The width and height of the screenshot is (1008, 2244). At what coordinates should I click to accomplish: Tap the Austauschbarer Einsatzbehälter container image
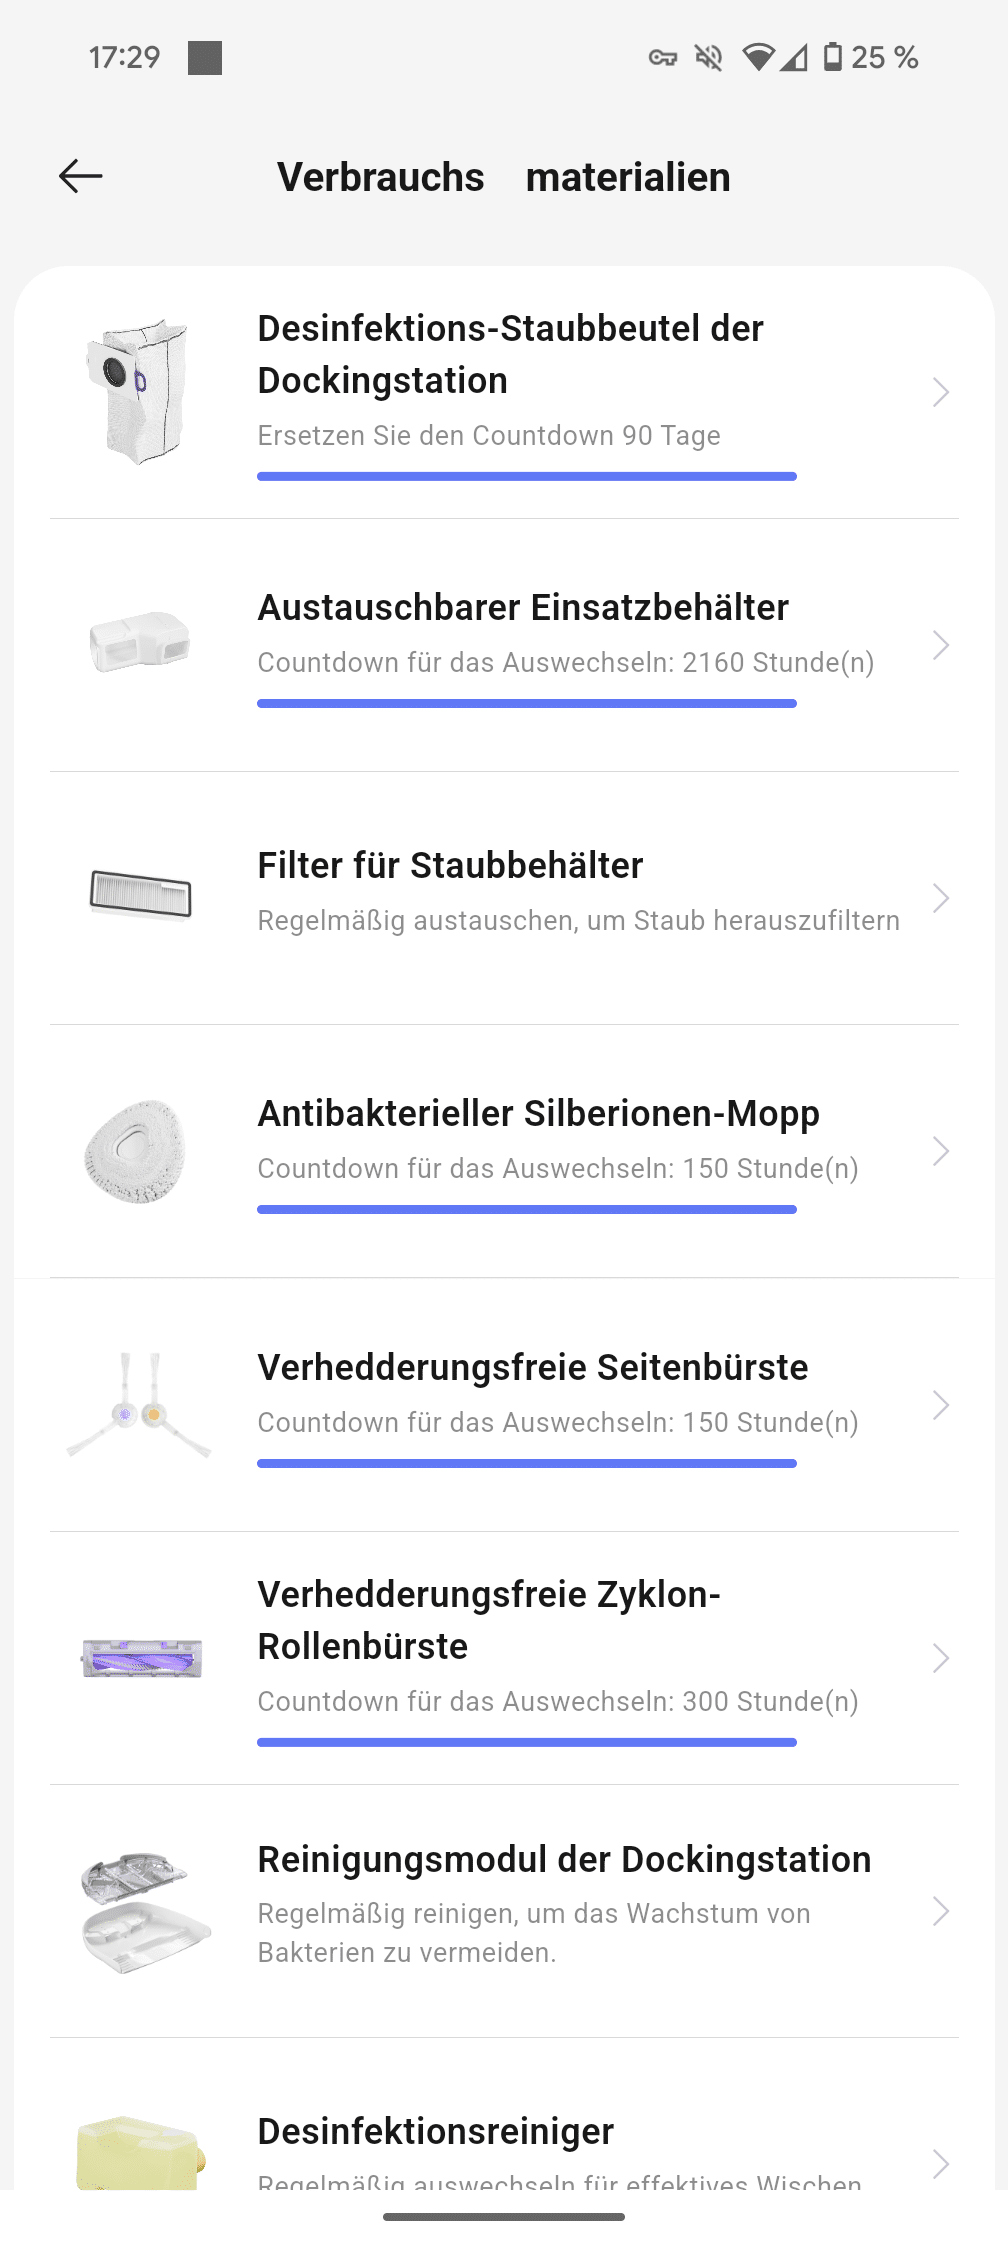point(140,642)
